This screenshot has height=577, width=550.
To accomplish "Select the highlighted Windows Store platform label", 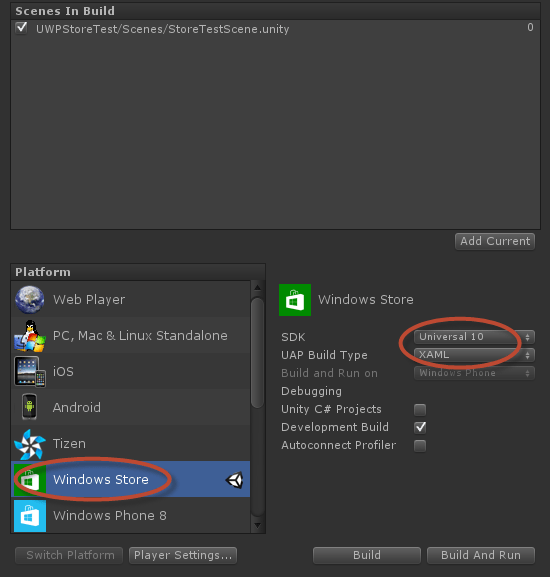I will pyautogui.click(x=101, y=479).
